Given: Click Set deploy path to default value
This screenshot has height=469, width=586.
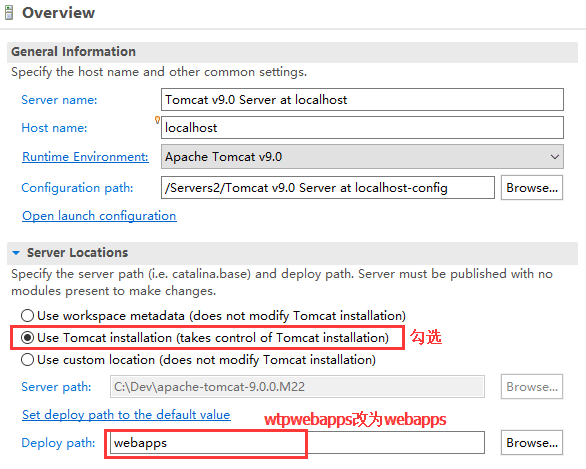Looking at the screenshot, I should coord(126,415).
